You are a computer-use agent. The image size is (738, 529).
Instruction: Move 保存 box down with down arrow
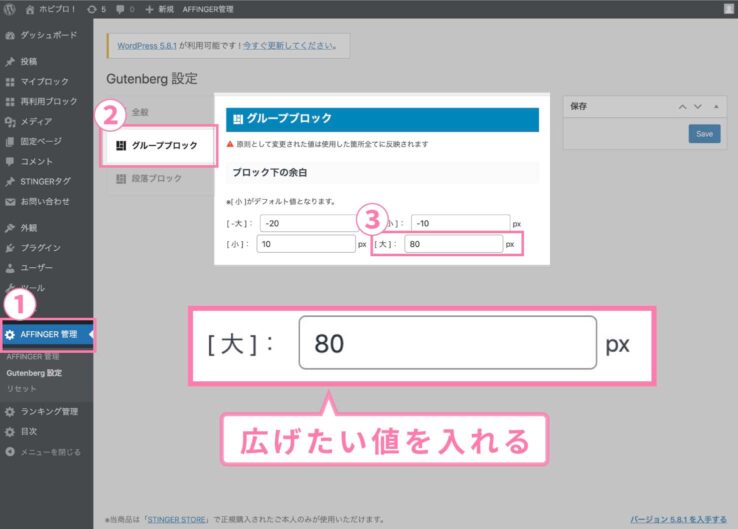(x=698, y=107)
